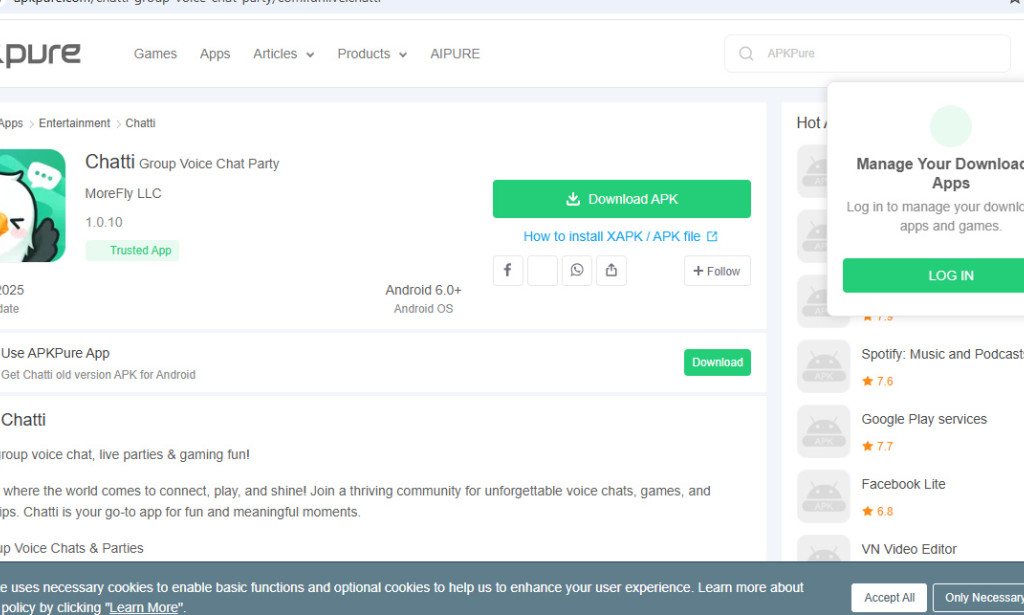Click the Trusted App badge
The height and width of the screenshot is (615, 1024).
[x=132, y=250]
